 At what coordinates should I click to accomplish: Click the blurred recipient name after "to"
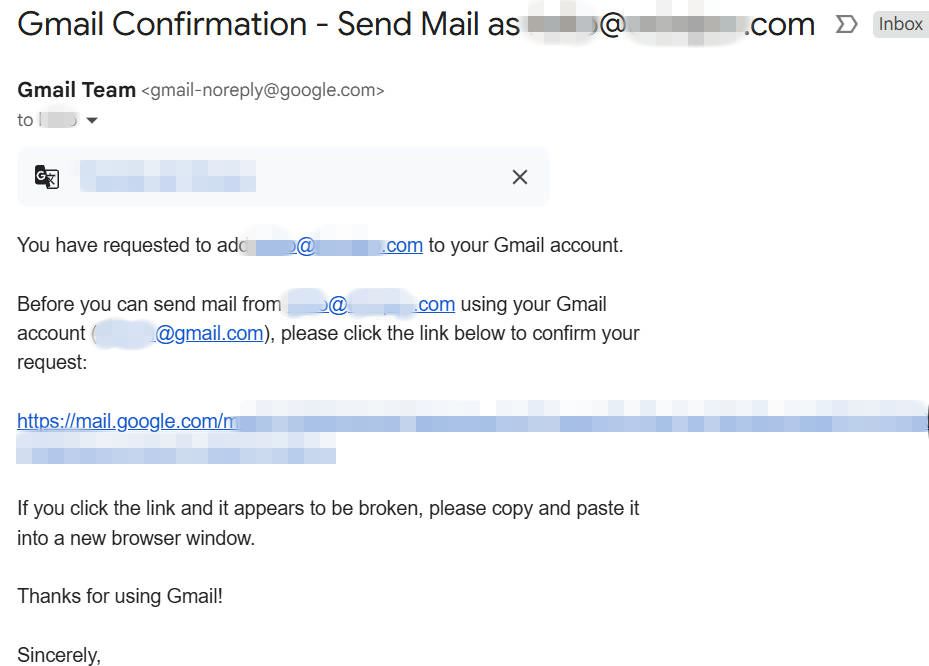click(58, 121)
